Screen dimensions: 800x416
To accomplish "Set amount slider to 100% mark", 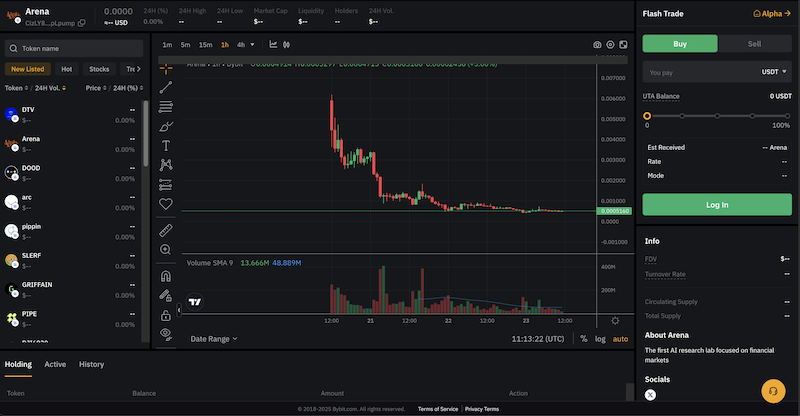I will point(787,116).
